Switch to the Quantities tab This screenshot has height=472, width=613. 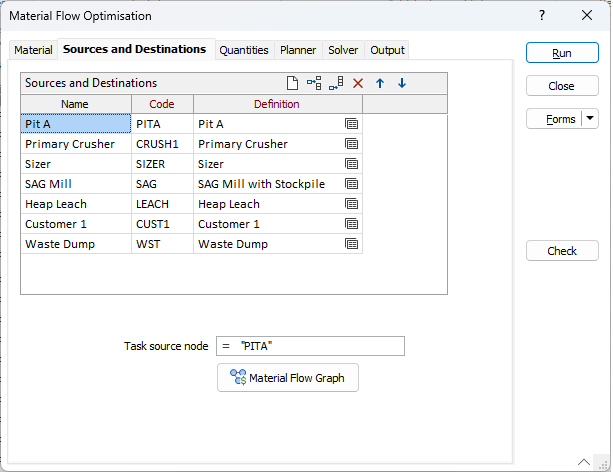coord(244,50)
